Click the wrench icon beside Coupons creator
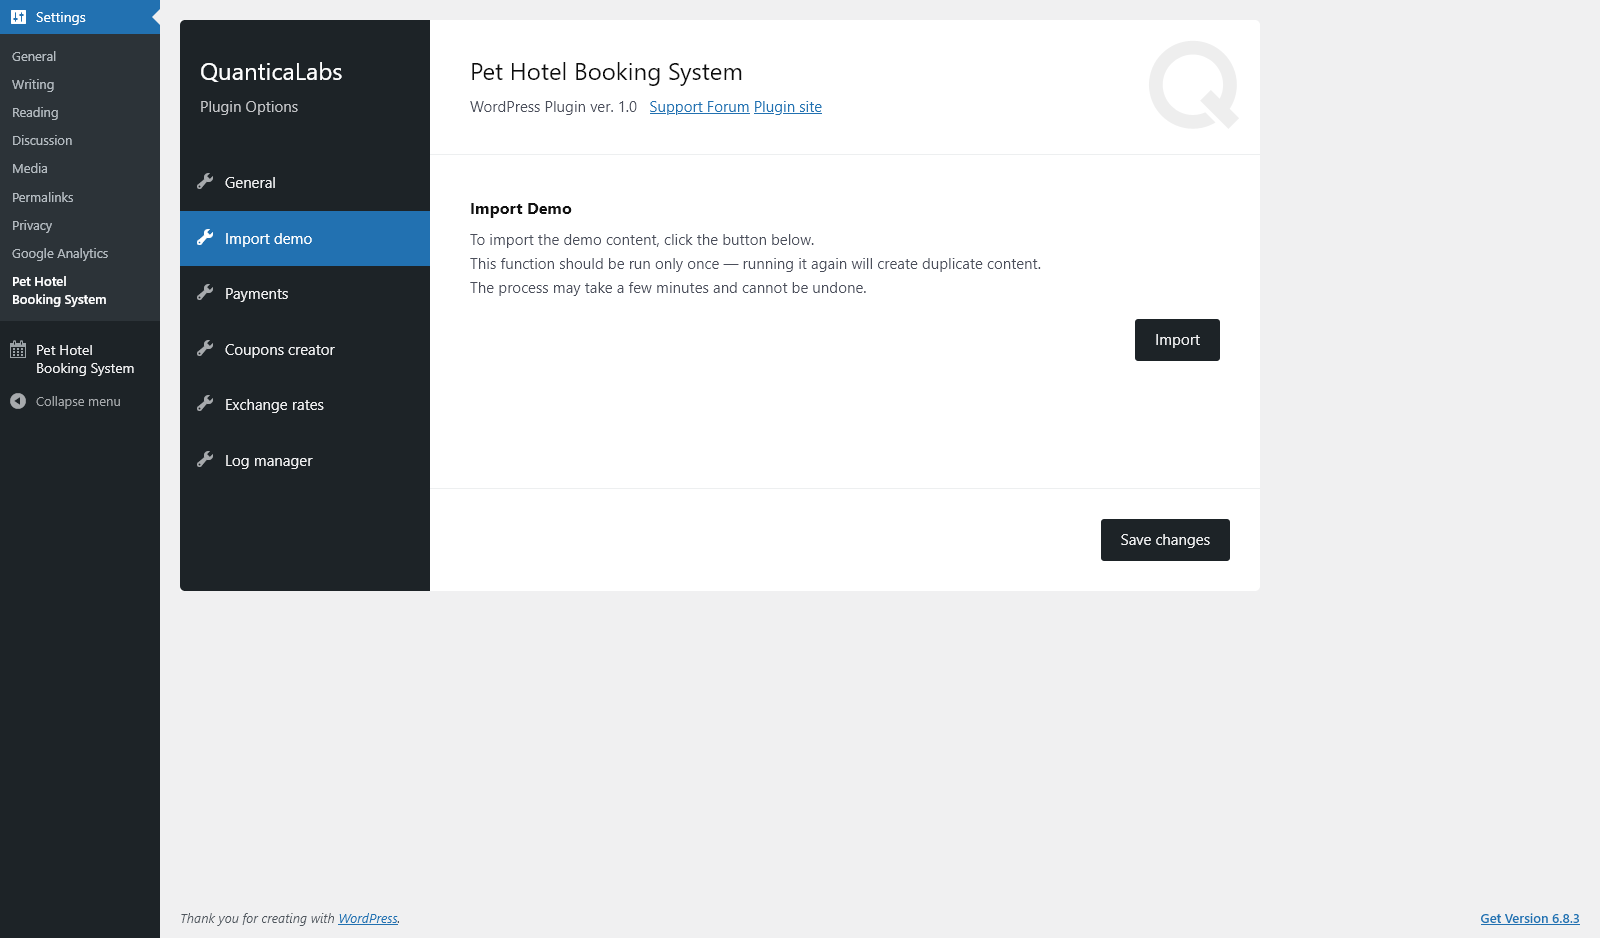This screenshot has width=1600, height=938. [x=205, y=348]
